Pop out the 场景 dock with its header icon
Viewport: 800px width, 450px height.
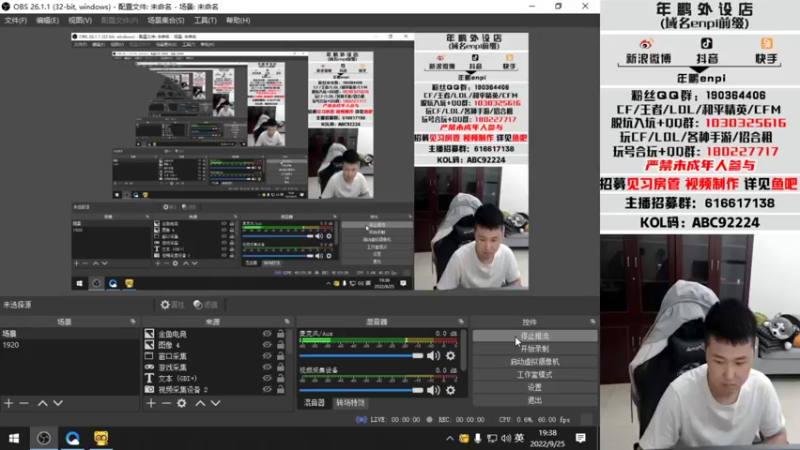(133, 321)
